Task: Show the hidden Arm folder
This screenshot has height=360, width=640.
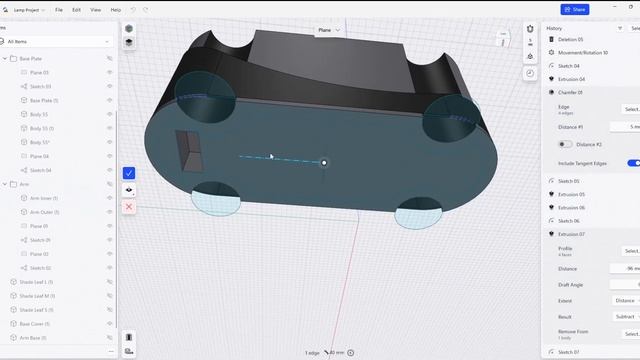Action: pos(109,184)
